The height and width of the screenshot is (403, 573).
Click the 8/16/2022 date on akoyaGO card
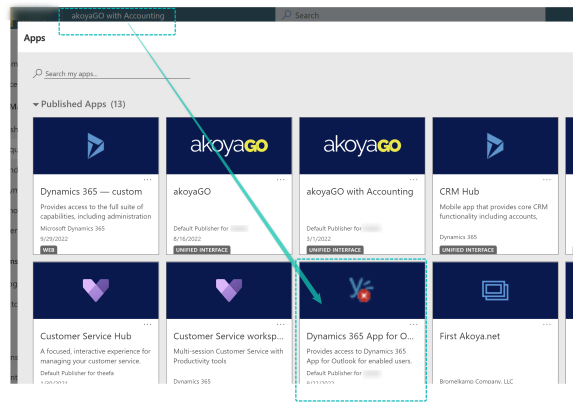coord(187,239)
